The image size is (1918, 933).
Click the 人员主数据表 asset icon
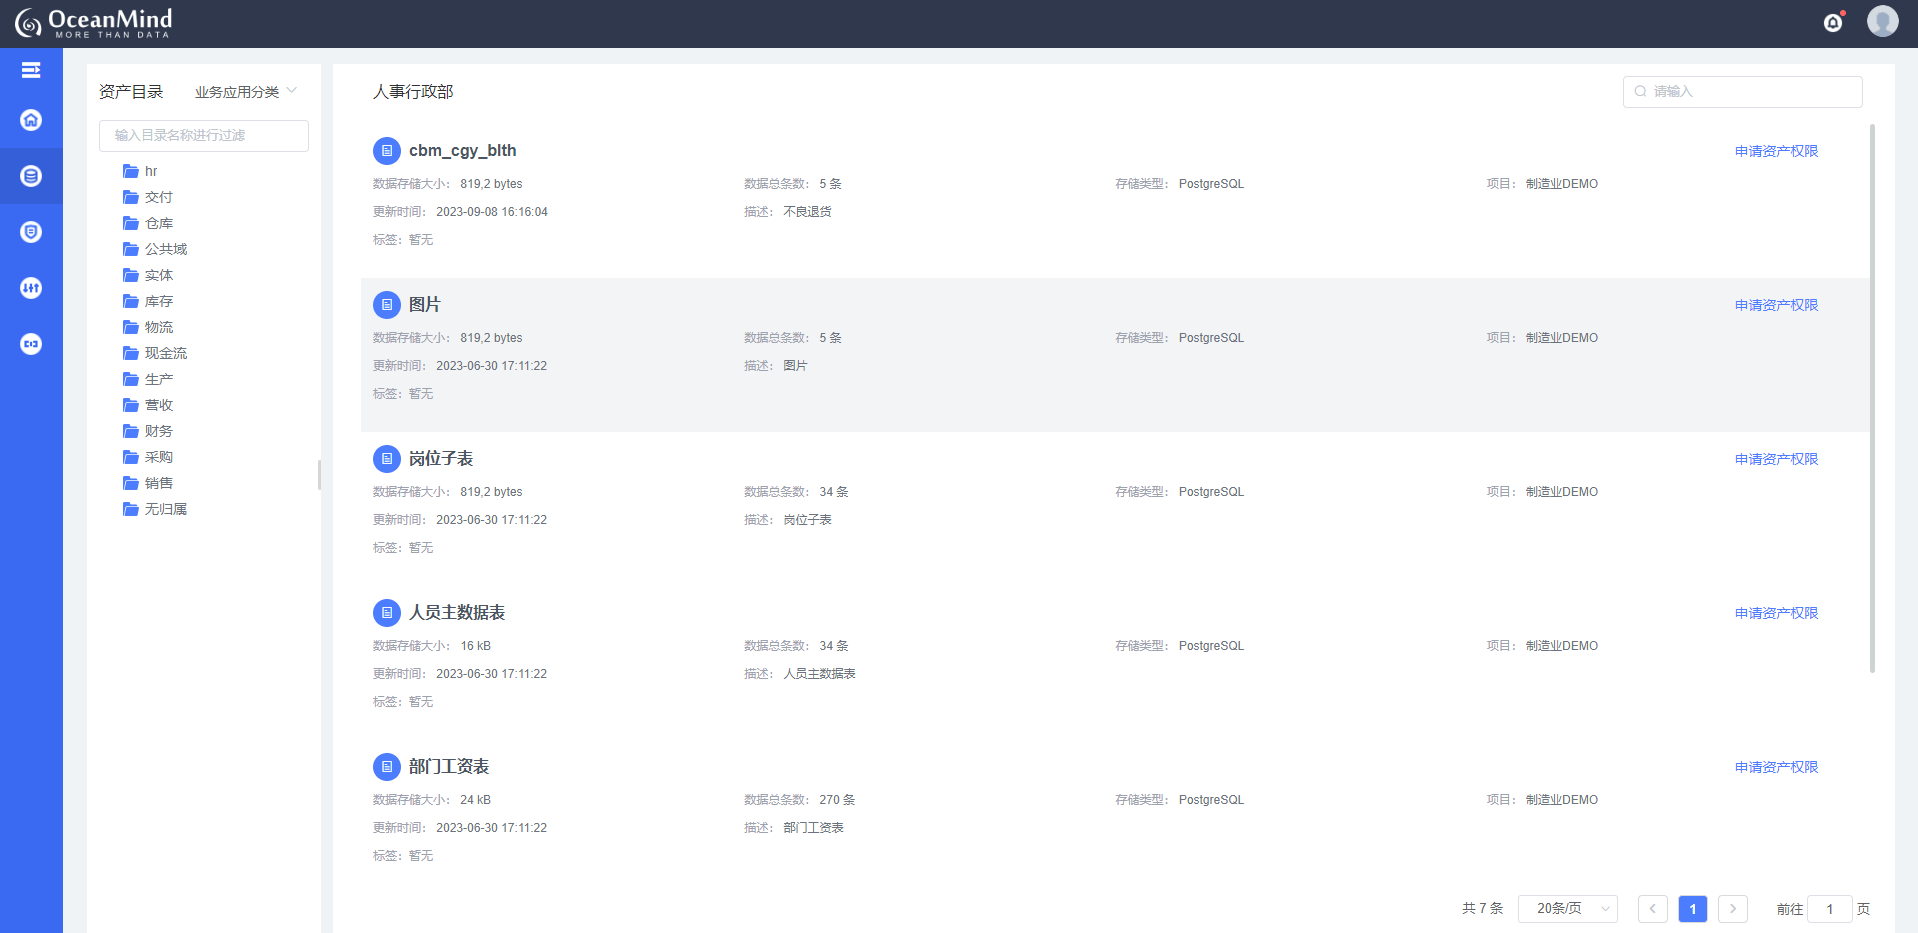coord(387,613)
